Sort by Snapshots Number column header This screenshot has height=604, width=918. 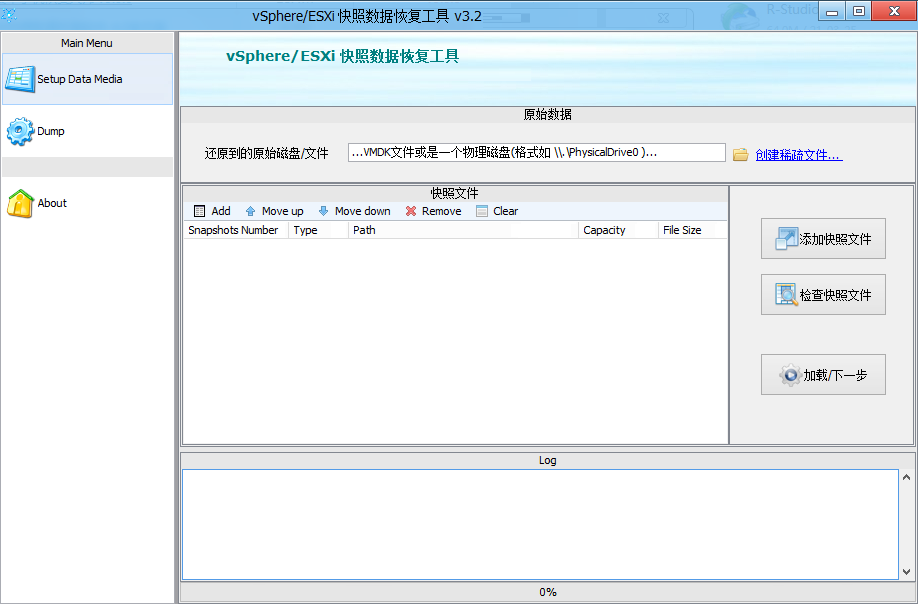(237, 230)
